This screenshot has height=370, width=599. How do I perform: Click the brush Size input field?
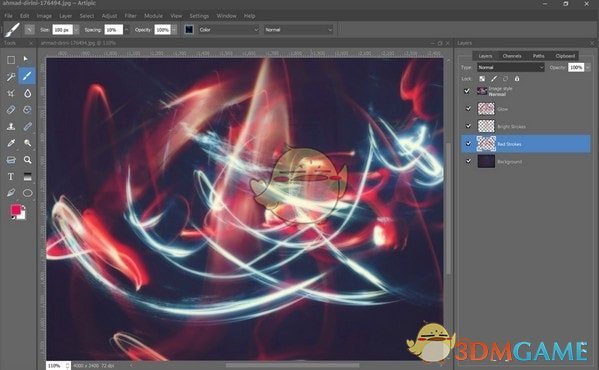click(62, 29)
